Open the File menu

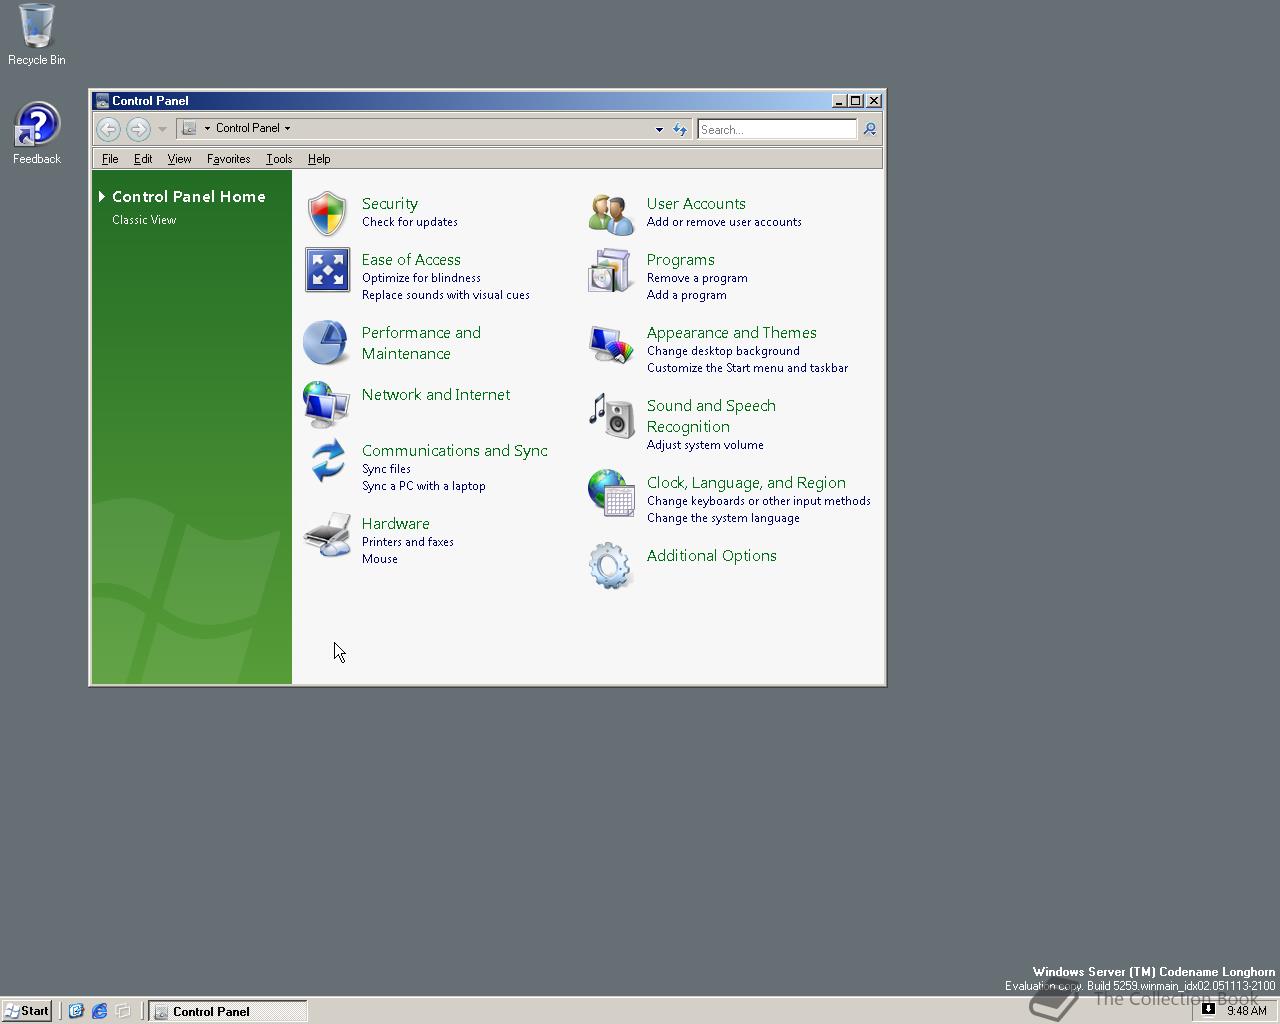pos(110,159)
